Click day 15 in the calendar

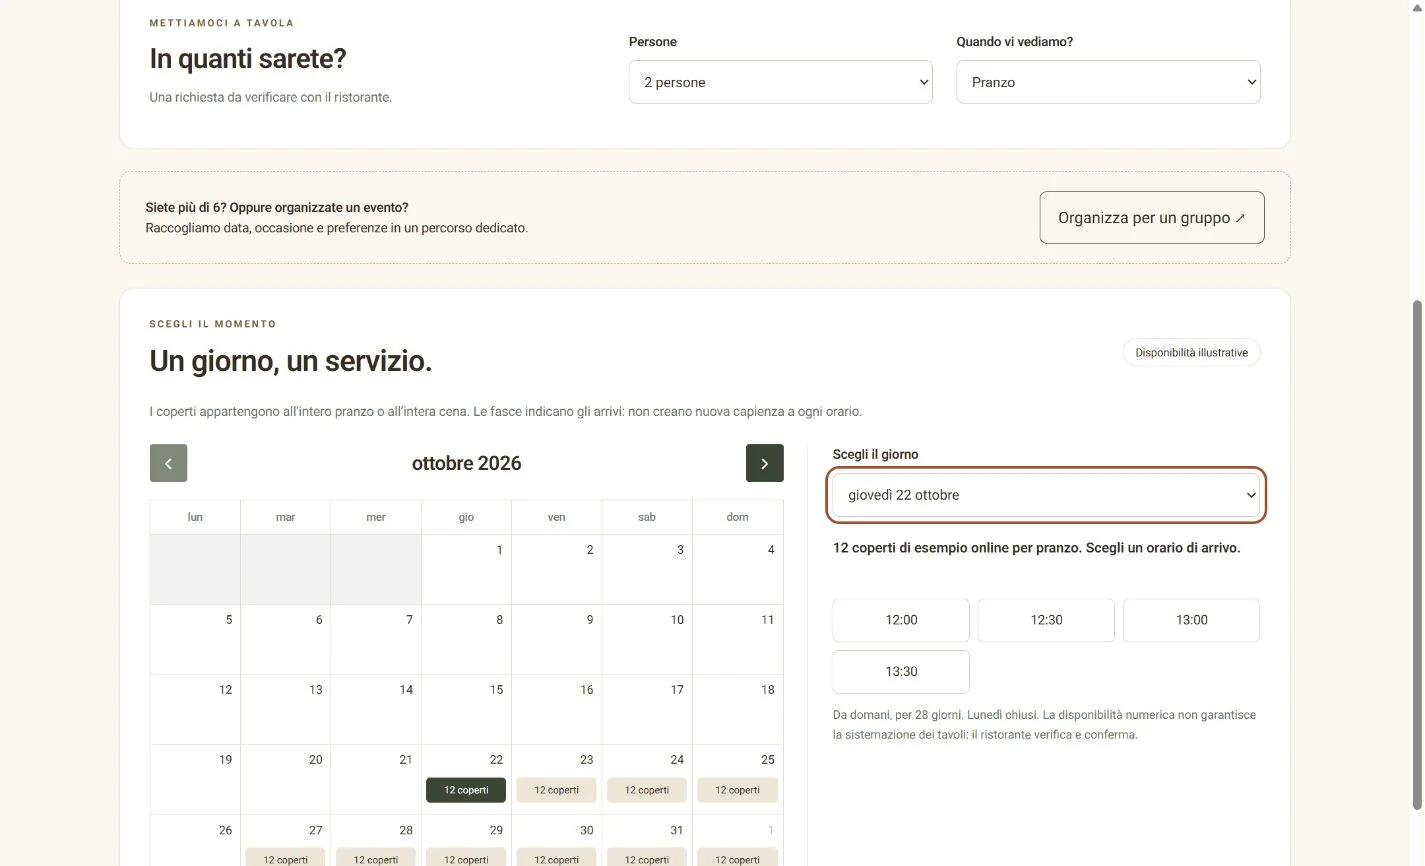(x=466, y=709)
